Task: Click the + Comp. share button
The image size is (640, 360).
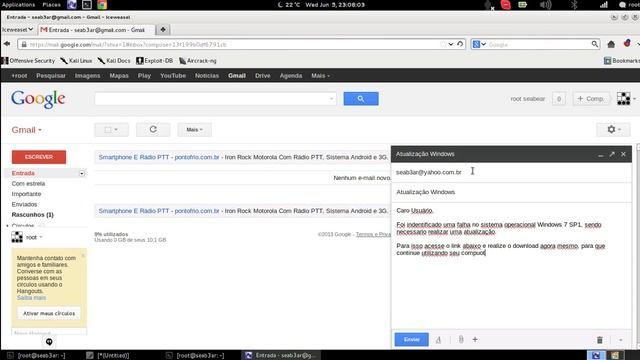Action: coord(591,99)
